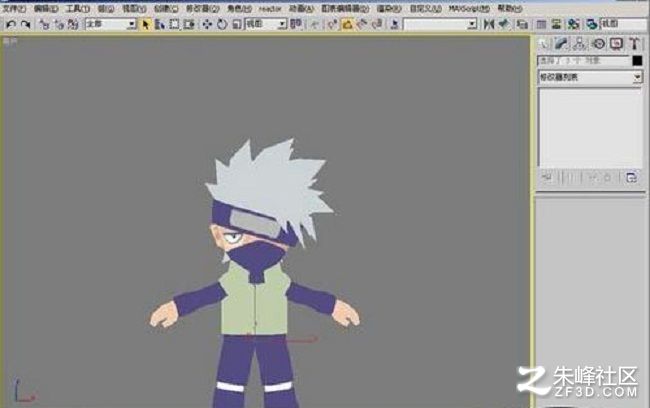Open the selection filter 全部 dropdown

tap(111, 24)
